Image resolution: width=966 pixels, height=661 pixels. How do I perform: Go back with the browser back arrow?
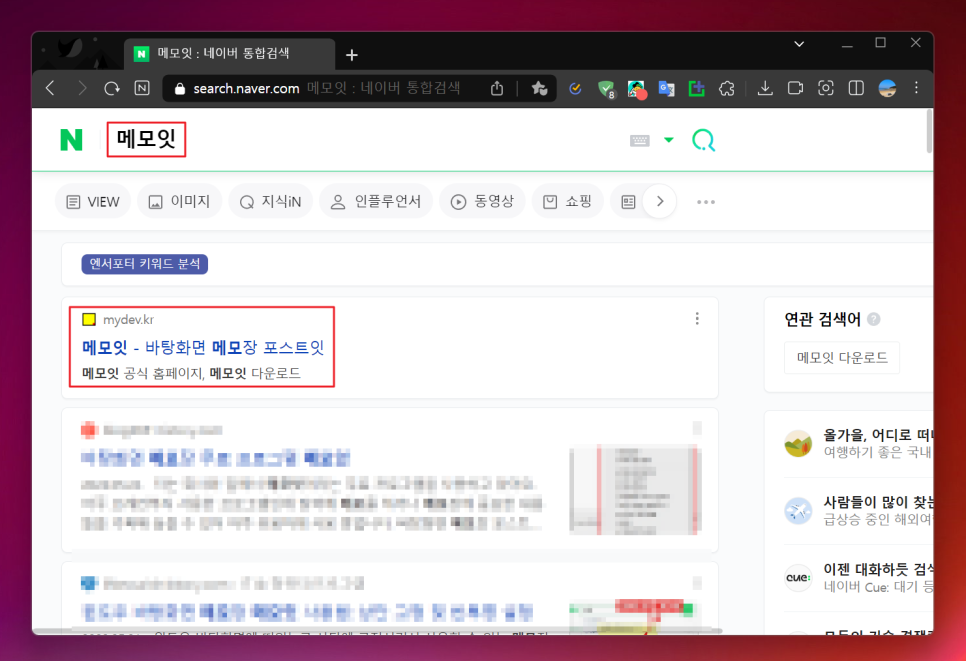tap(51, 89)
